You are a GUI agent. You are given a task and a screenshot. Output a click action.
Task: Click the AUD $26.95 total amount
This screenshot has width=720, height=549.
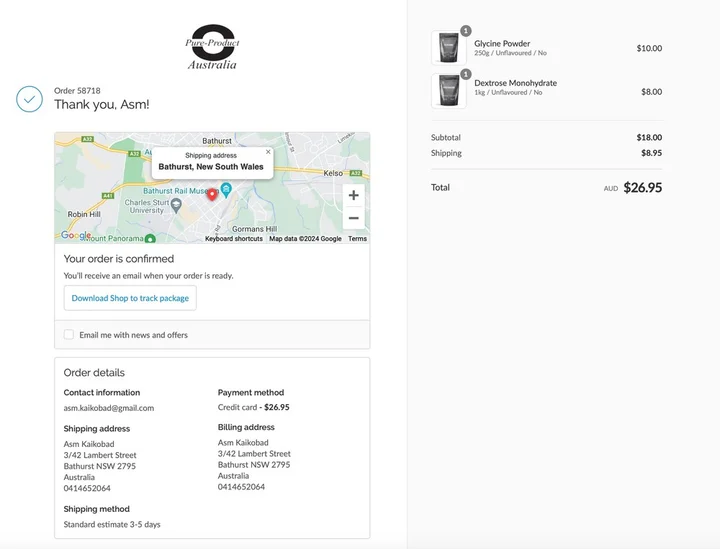[642, 187]
